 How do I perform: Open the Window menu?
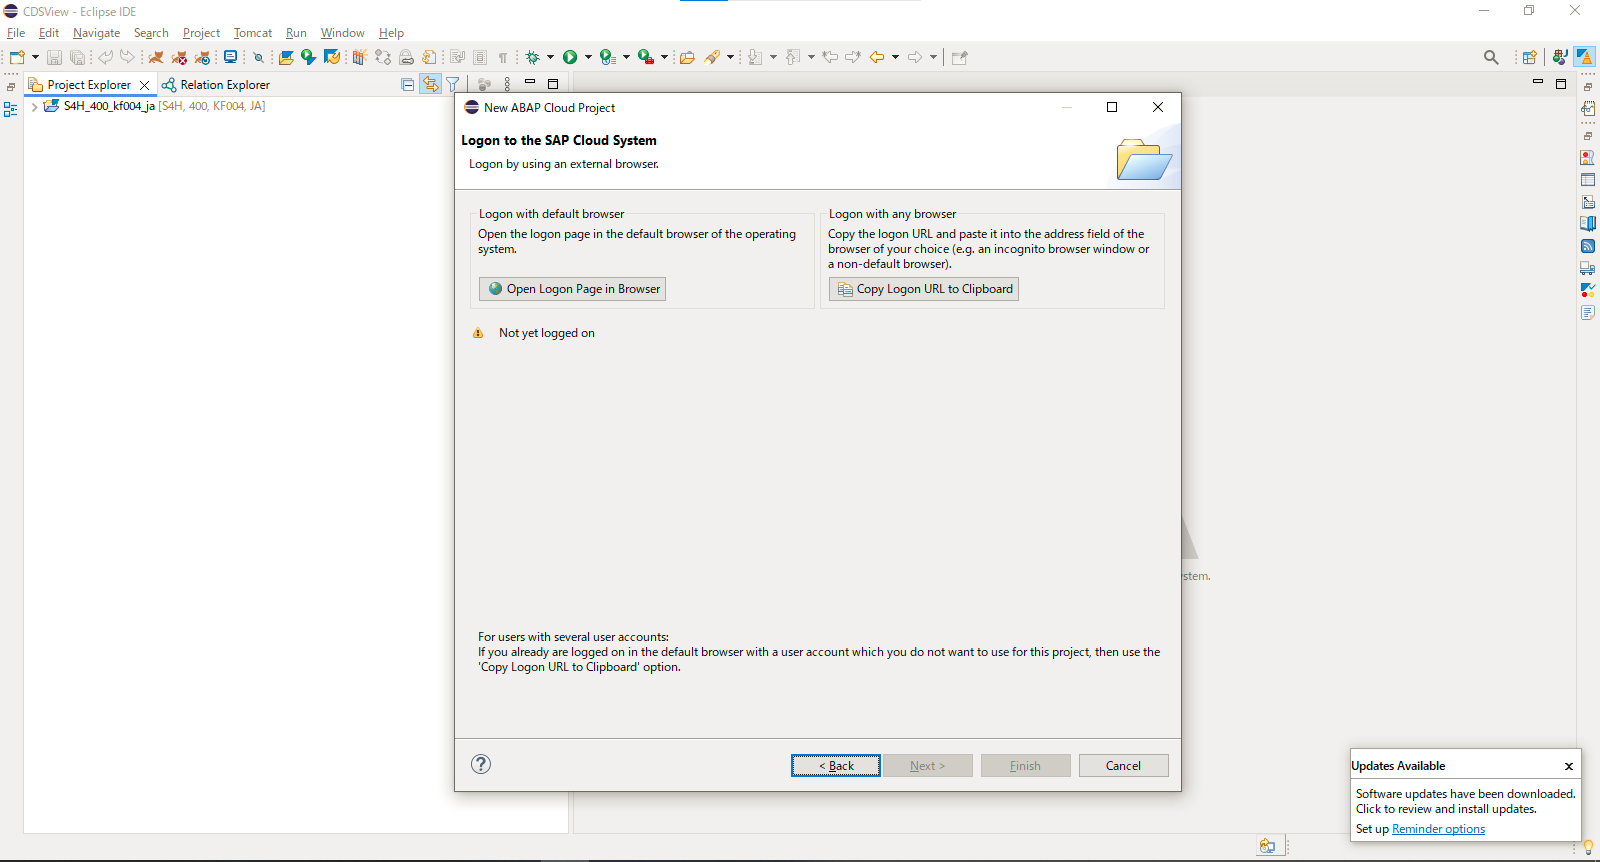tap(342, 33)
